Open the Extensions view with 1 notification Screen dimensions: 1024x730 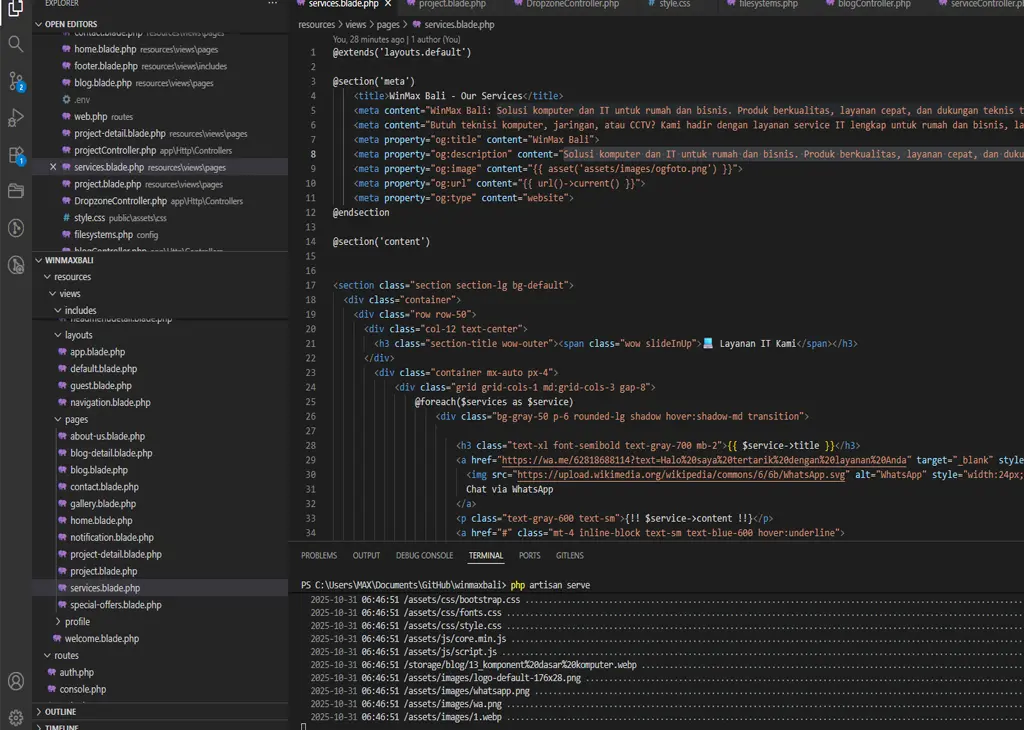(x=15, y=154)
